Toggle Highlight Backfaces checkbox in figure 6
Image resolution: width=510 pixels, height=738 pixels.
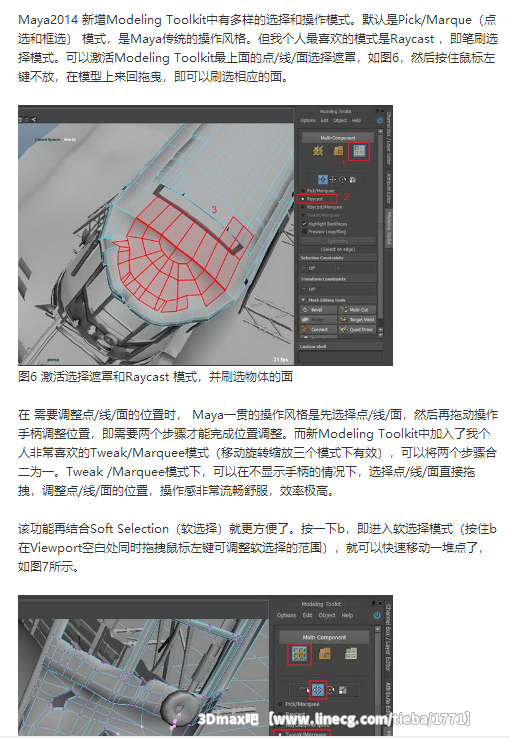click(x=304, y=224)
